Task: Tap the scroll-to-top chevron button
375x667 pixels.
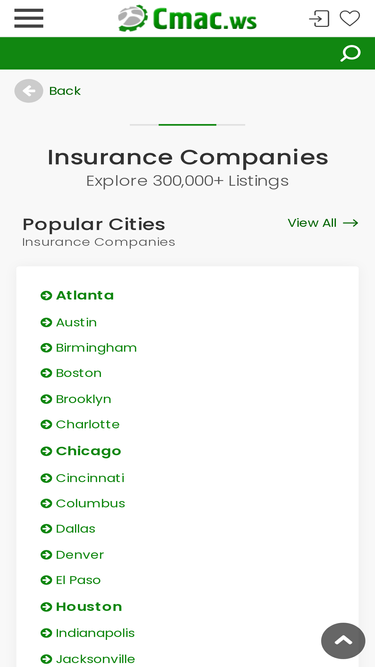Action: (x=343, y=641)
